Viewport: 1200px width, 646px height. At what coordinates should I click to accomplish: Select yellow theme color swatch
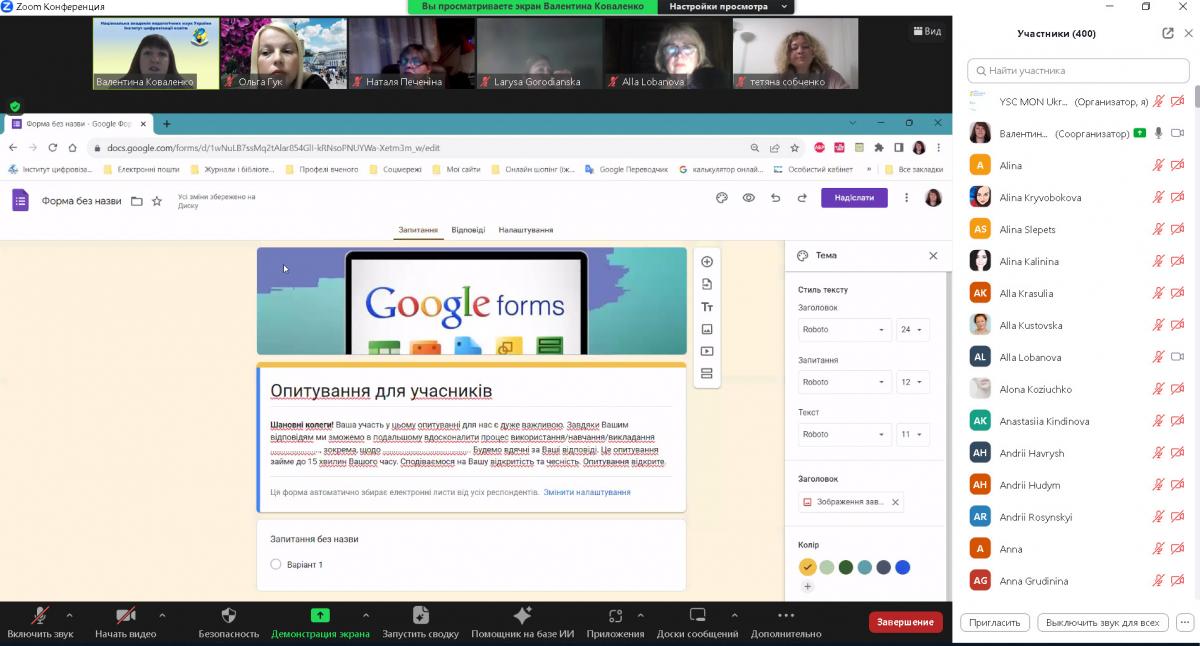808,567
